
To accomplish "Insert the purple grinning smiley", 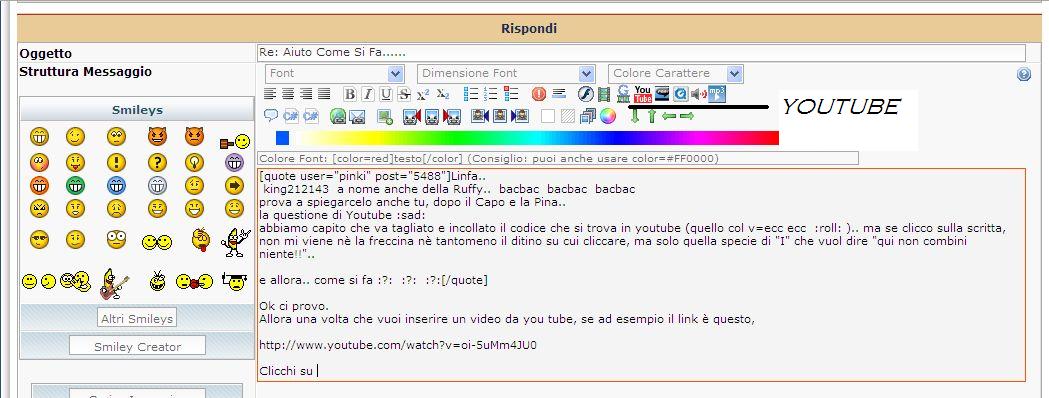I will pyautogui.click(x=234, y=162).
